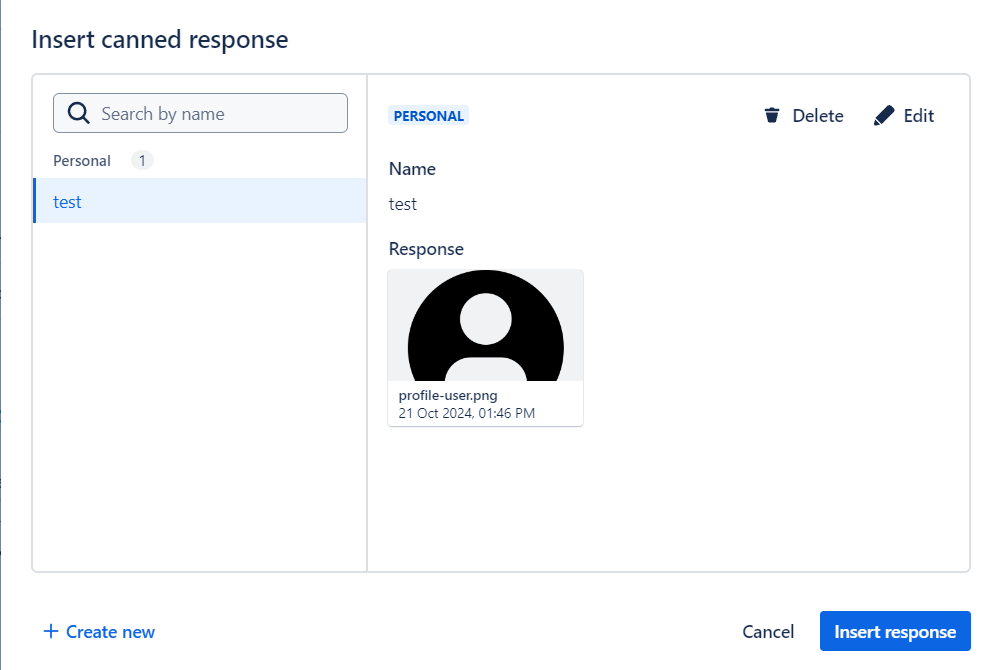Cancel the canned response dialog
This screenshot has width=988, height=670.
[767, 632]
